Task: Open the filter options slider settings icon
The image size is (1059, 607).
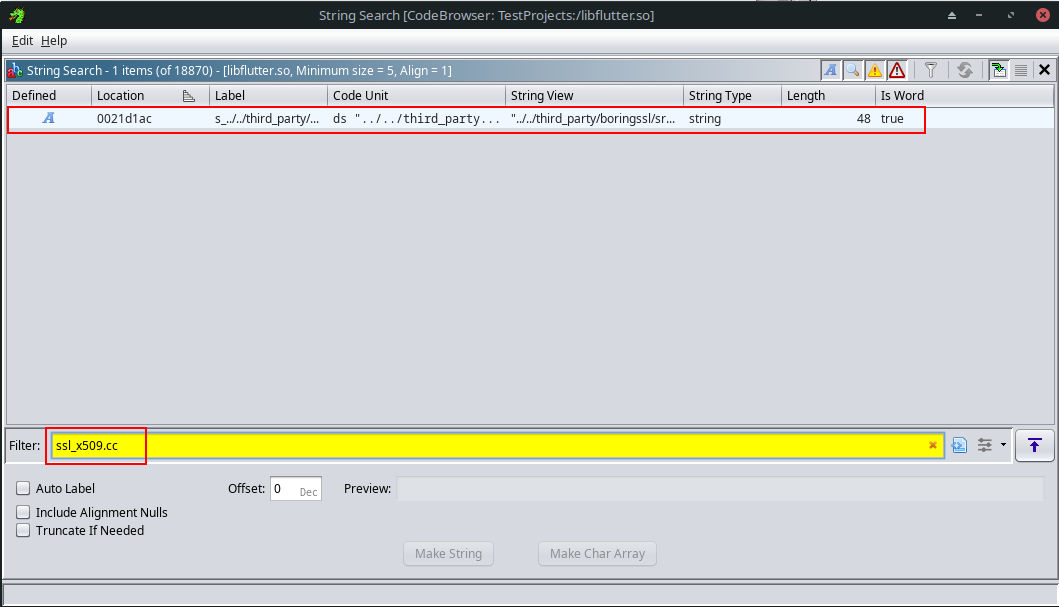Action: pos(985,445)
